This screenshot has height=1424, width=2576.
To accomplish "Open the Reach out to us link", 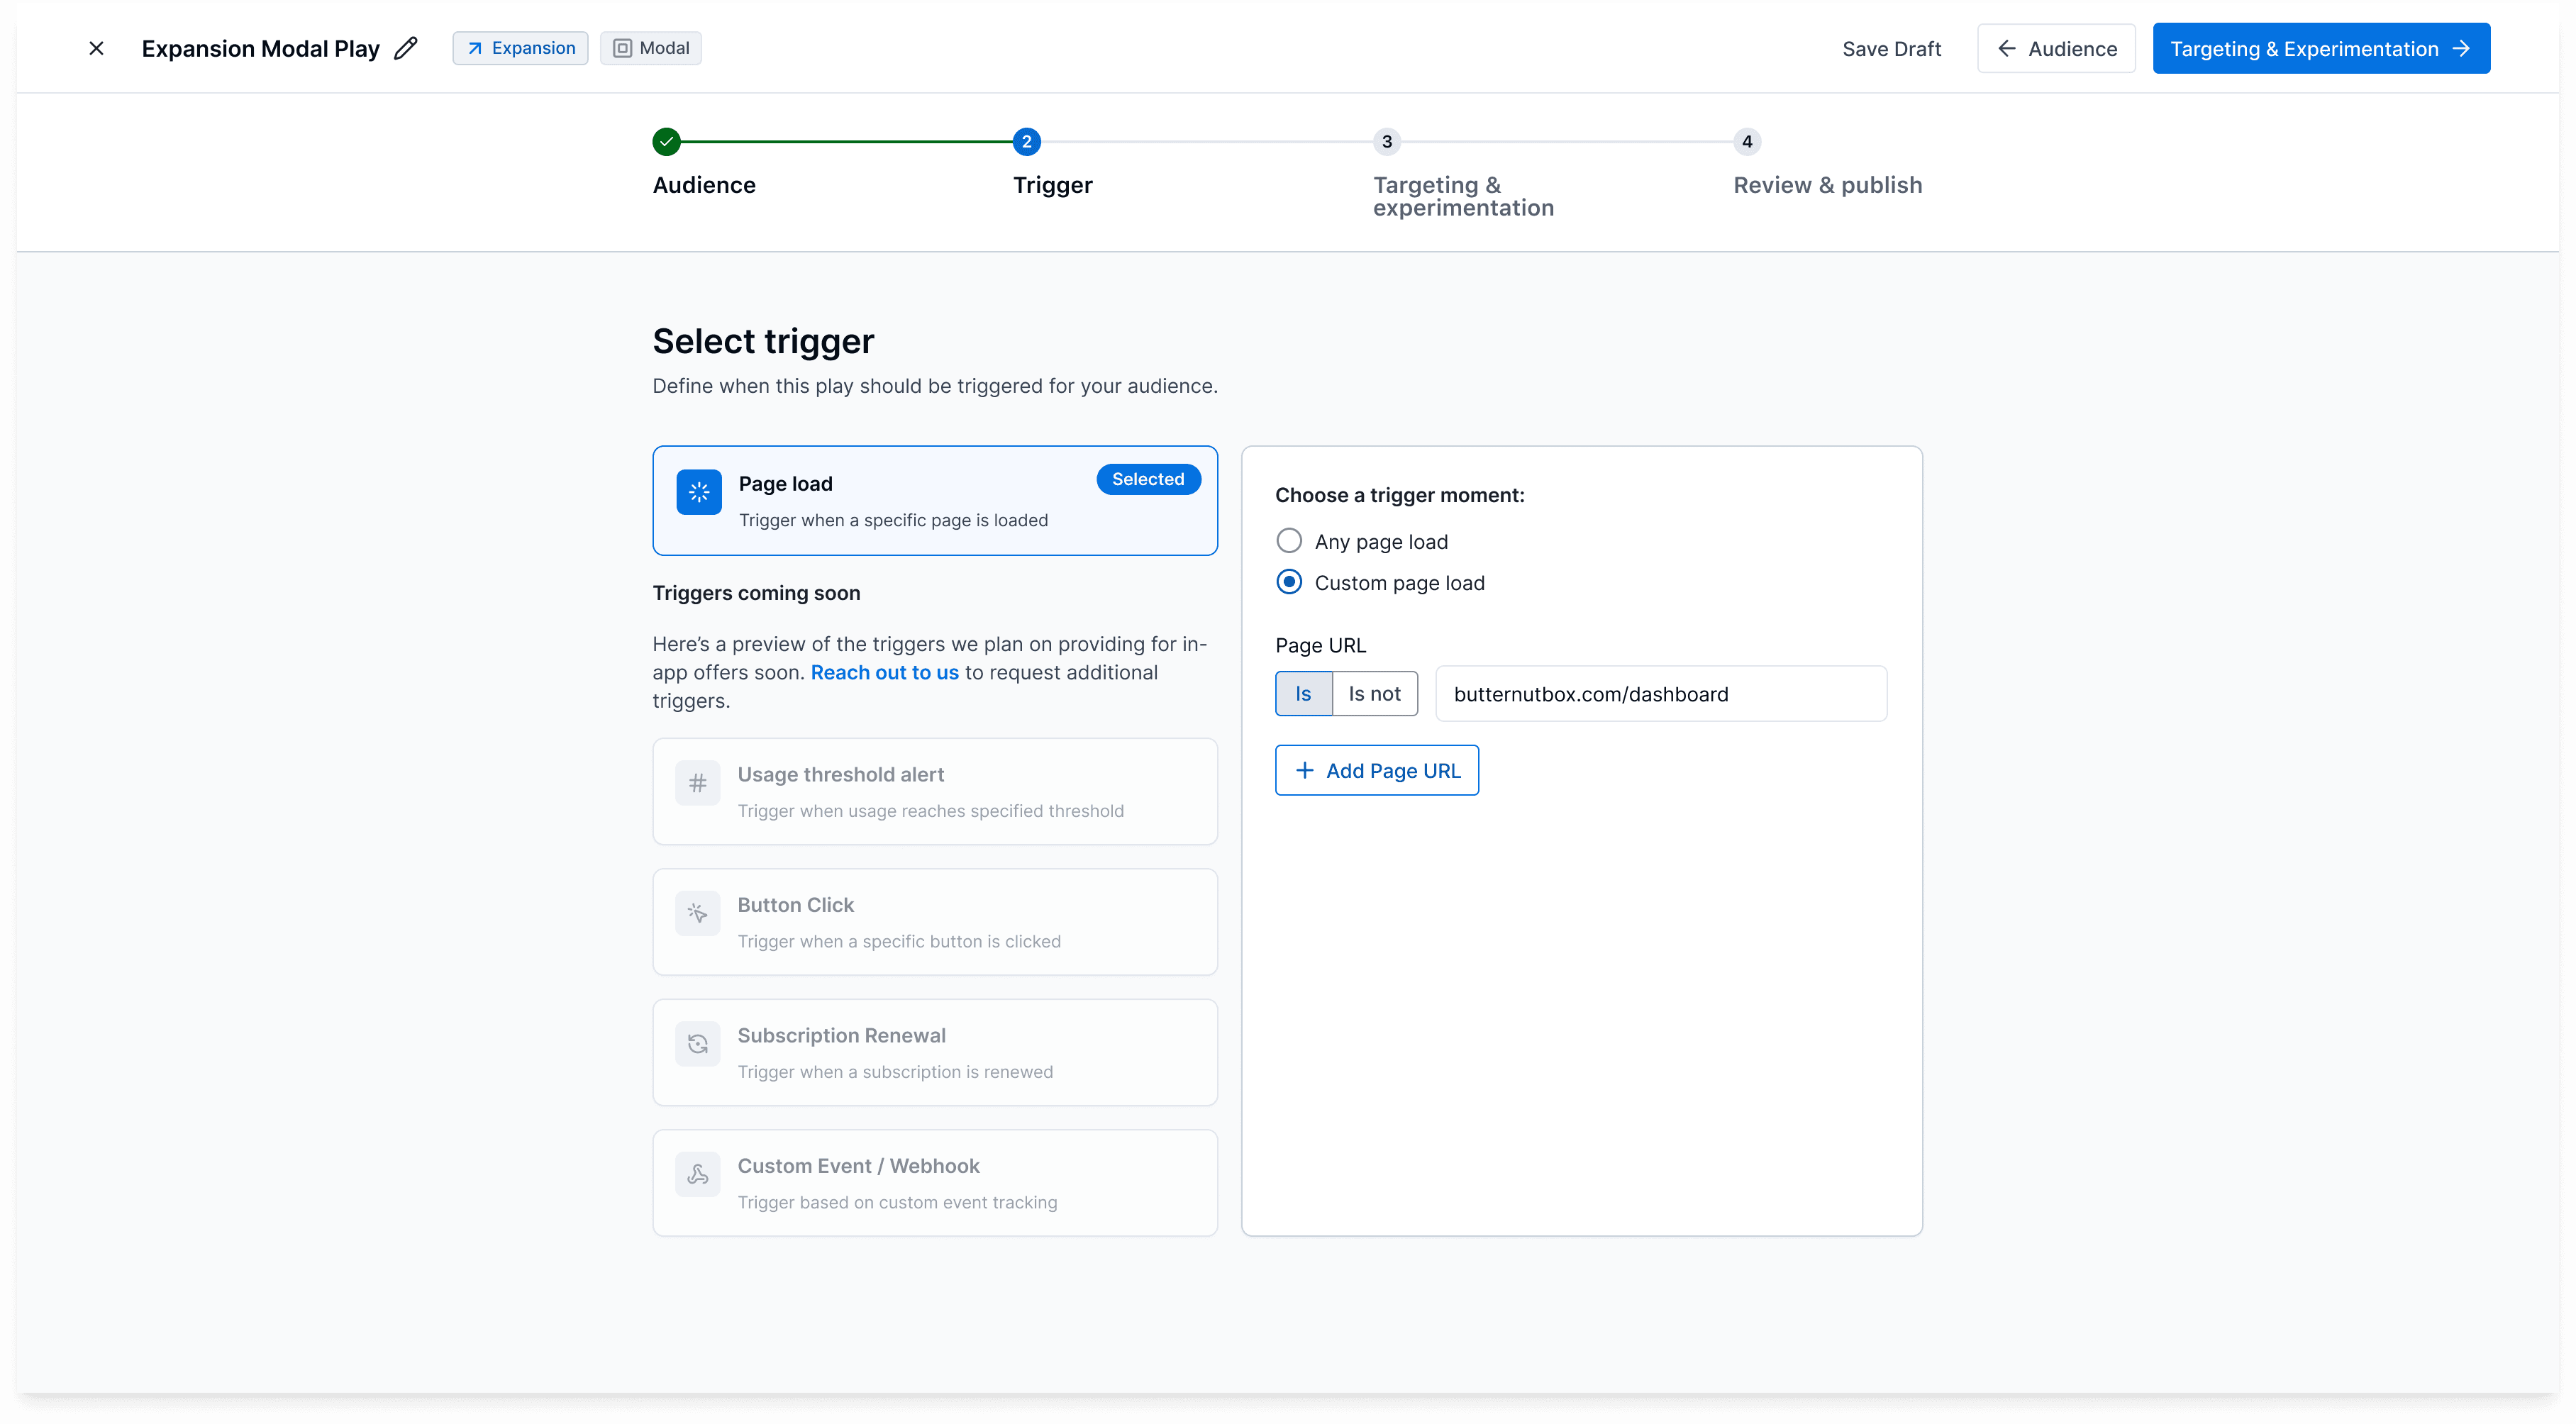I will click(884, 673).
